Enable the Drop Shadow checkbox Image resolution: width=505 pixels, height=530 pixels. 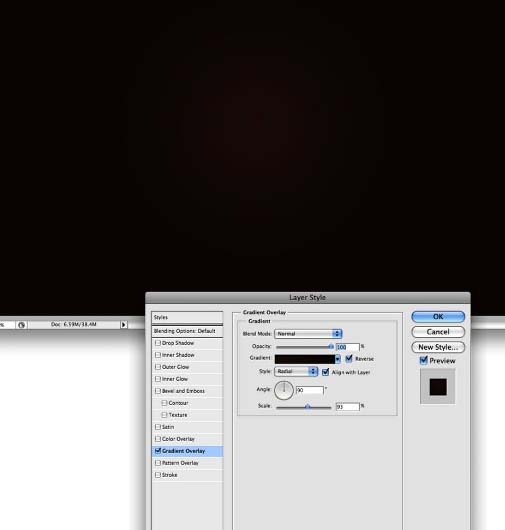tap(158, 343)
